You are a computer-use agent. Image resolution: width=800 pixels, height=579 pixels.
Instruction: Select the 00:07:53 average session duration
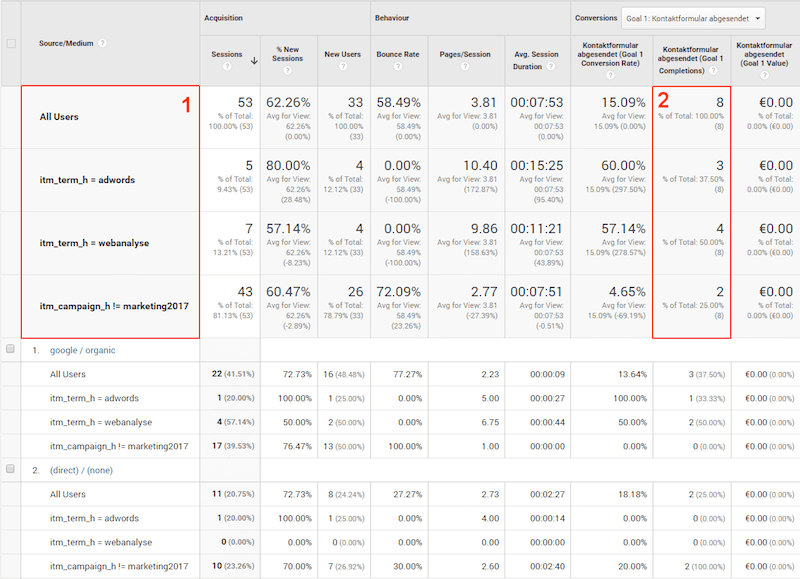click(537, 103)
